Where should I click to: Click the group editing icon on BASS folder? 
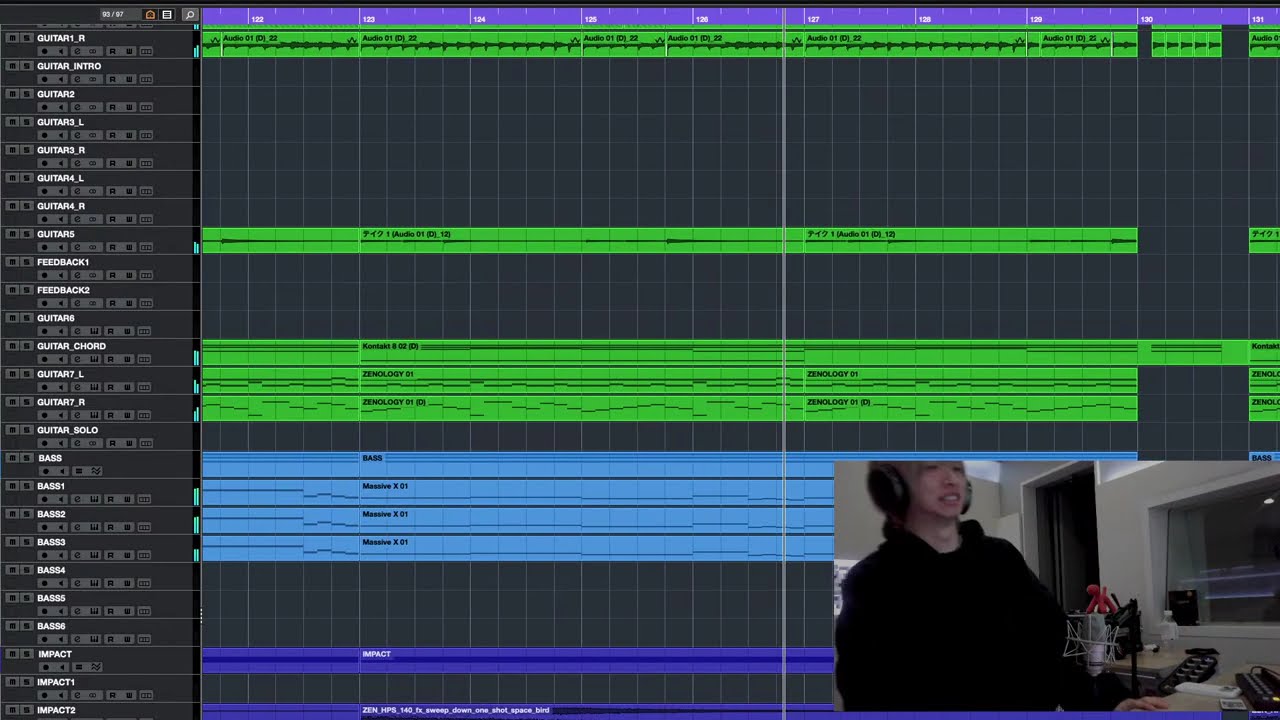pyautogui.click(x=79, y=471)
